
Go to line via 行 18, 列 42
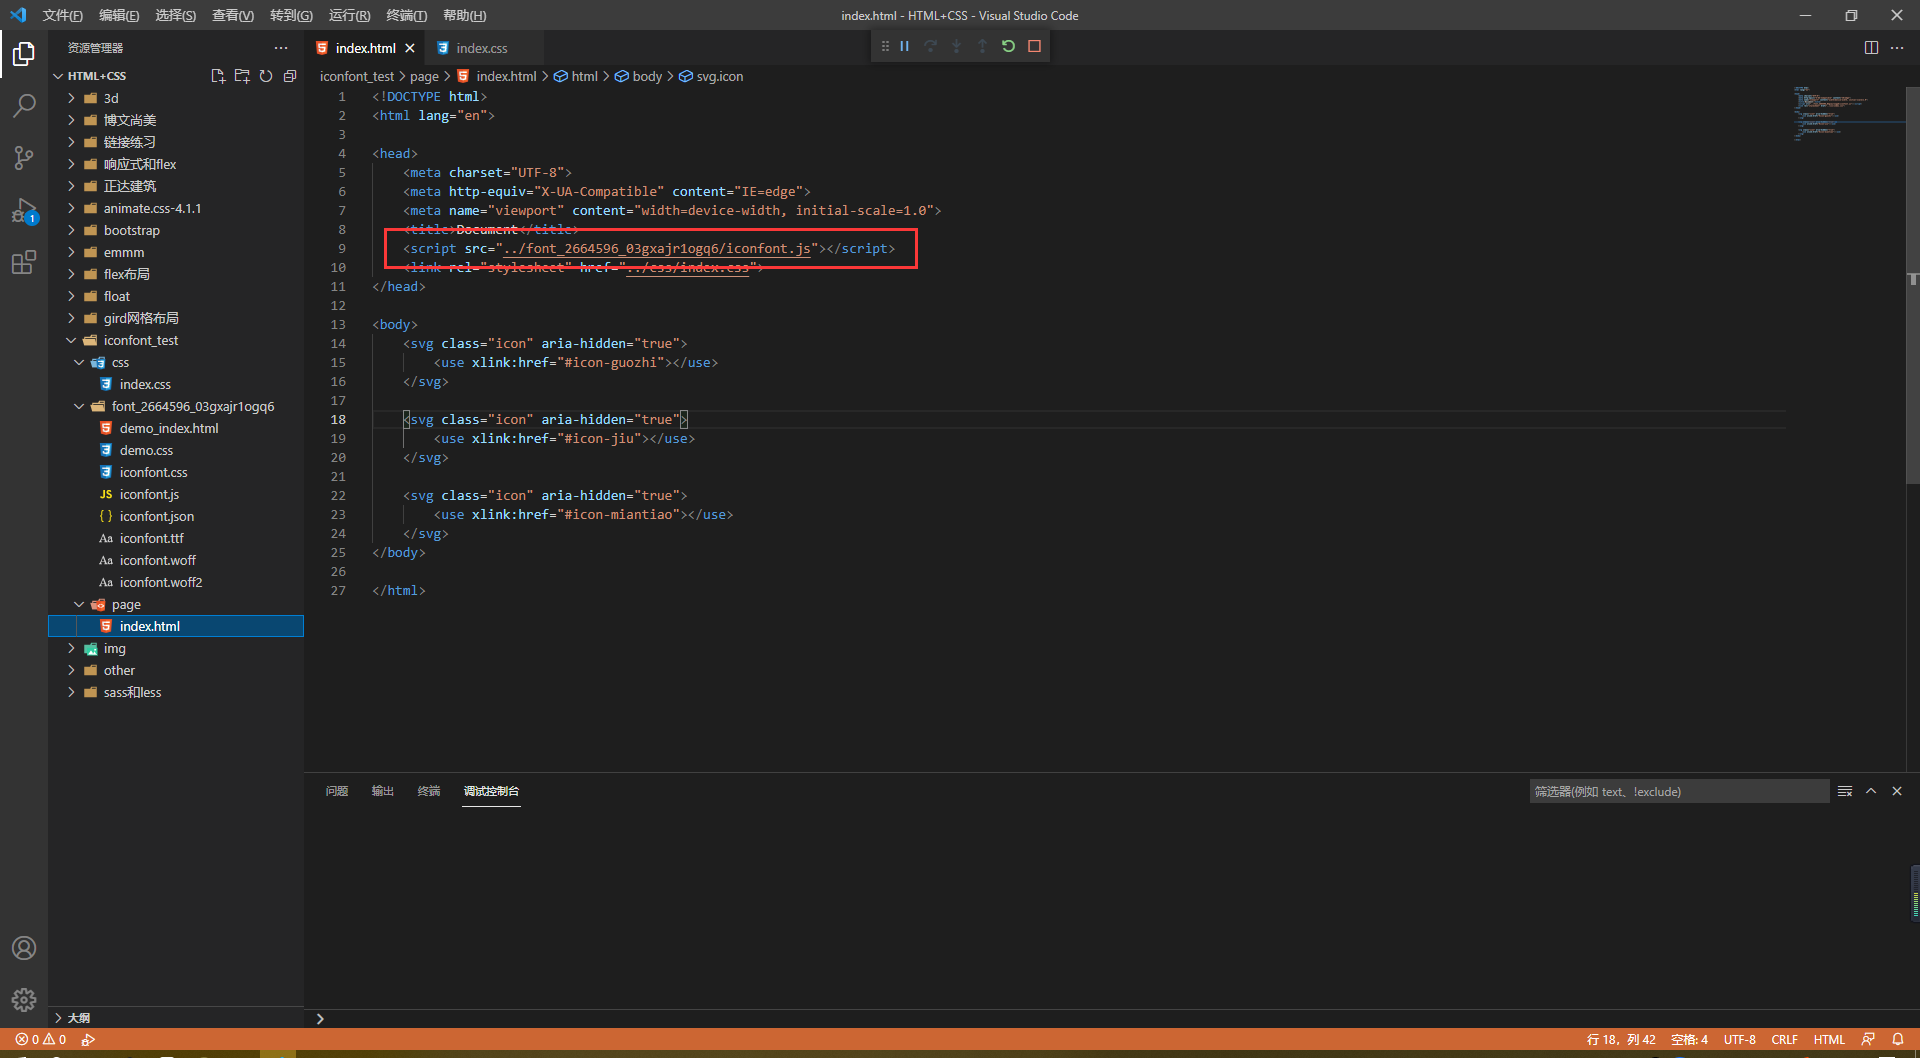pyautogui.click(x=1621, y=1039)
